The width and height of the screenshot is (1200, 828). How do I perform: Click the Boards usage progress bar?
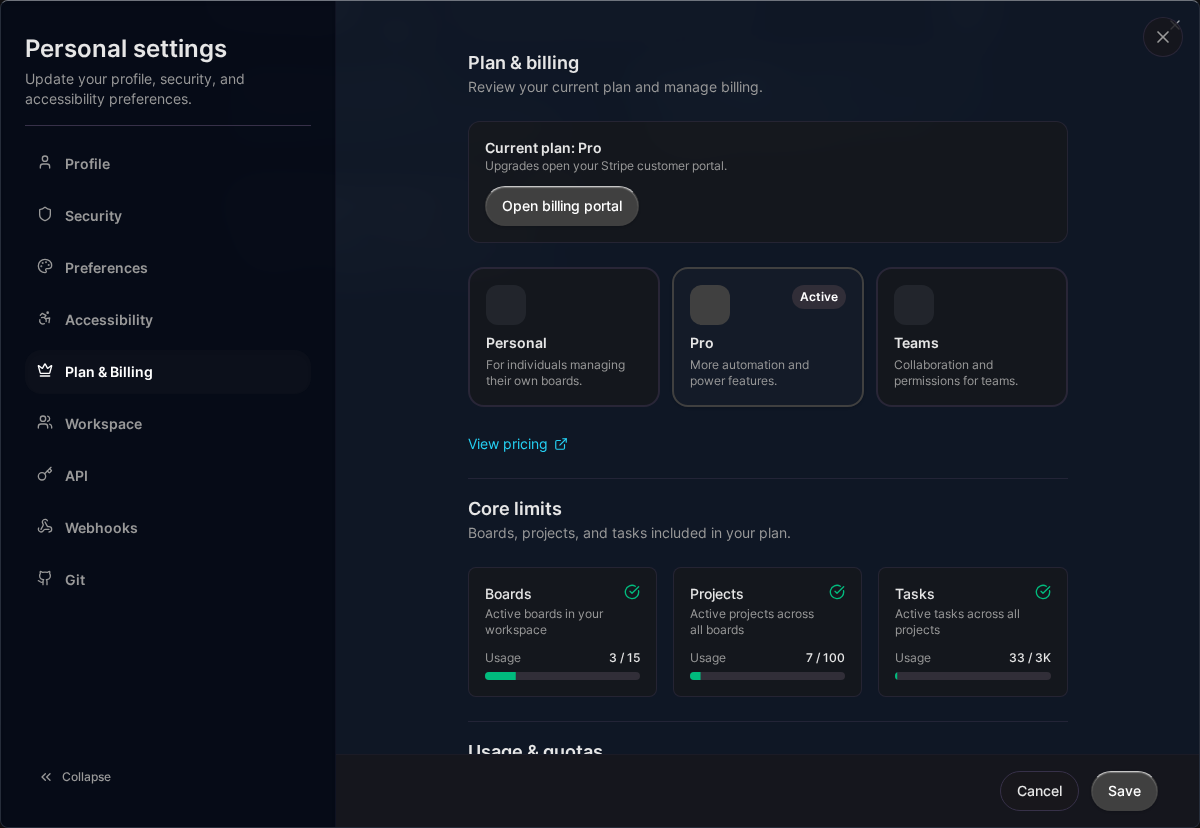562,675
